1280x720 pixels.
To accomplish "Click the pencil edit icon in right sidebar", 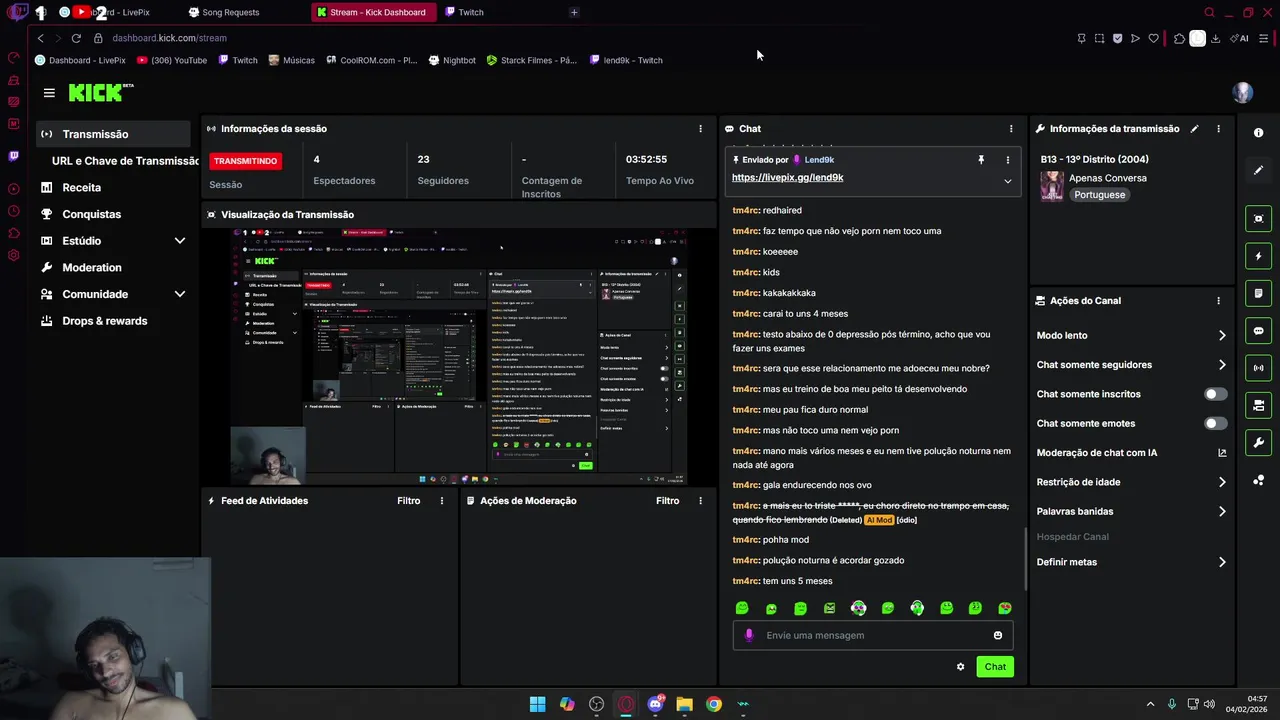I will pyautogui.click(x=1258, y=170).
